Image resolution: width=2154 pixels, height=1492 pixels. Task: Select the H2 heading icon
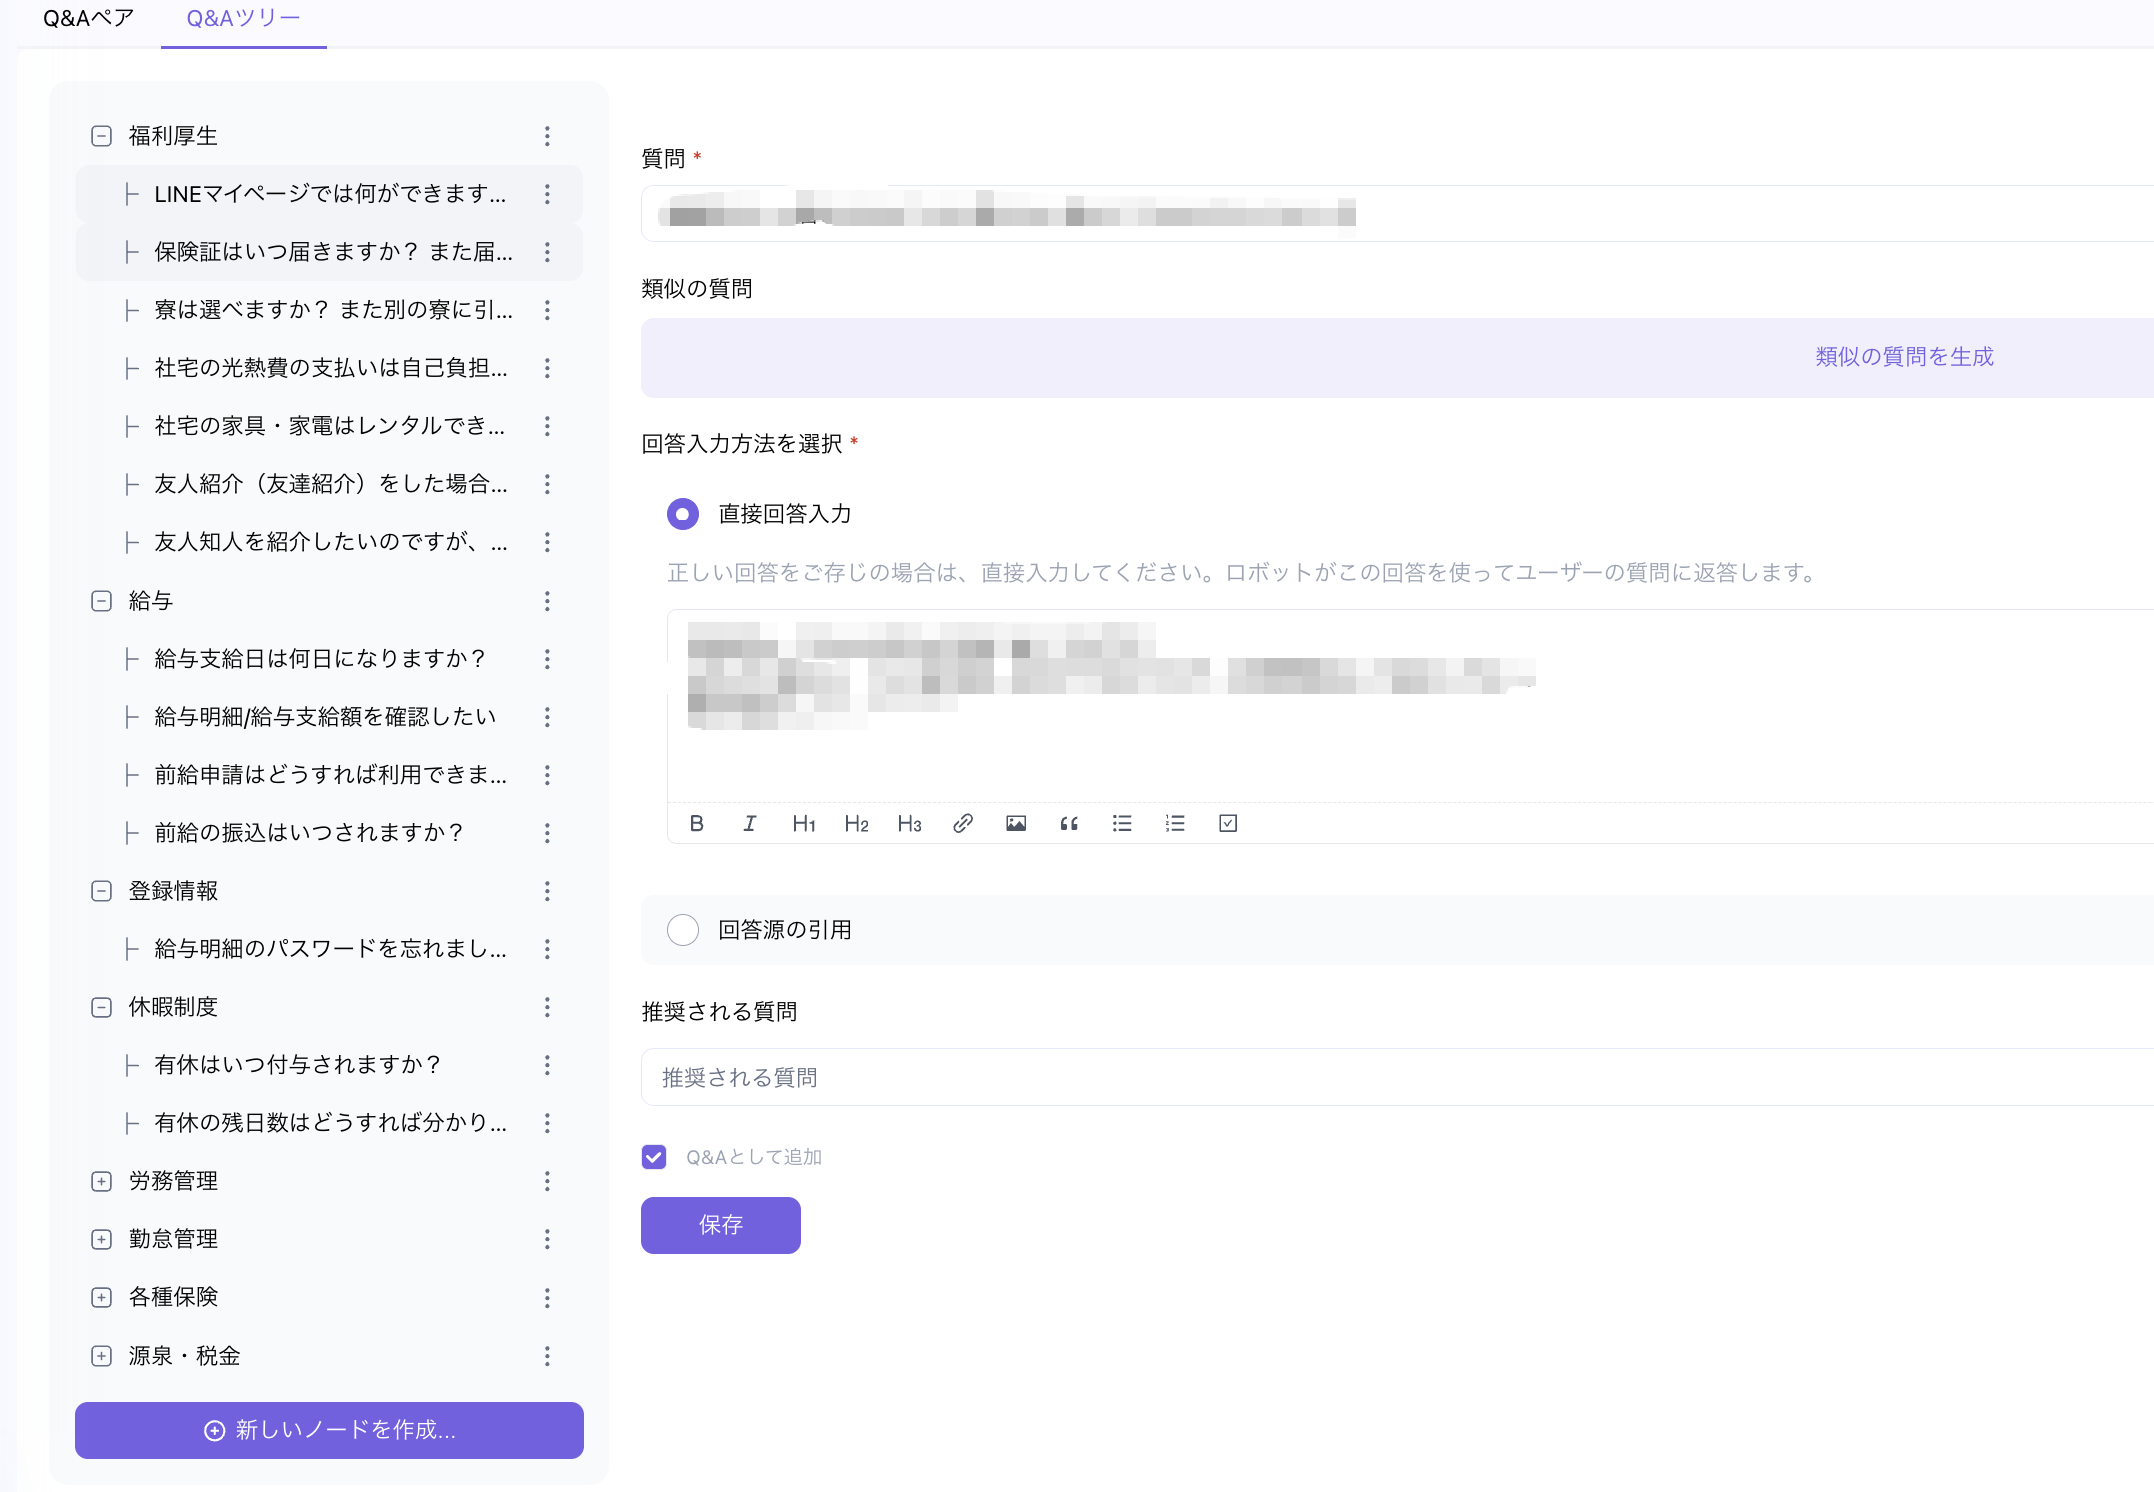coord(857,823)
